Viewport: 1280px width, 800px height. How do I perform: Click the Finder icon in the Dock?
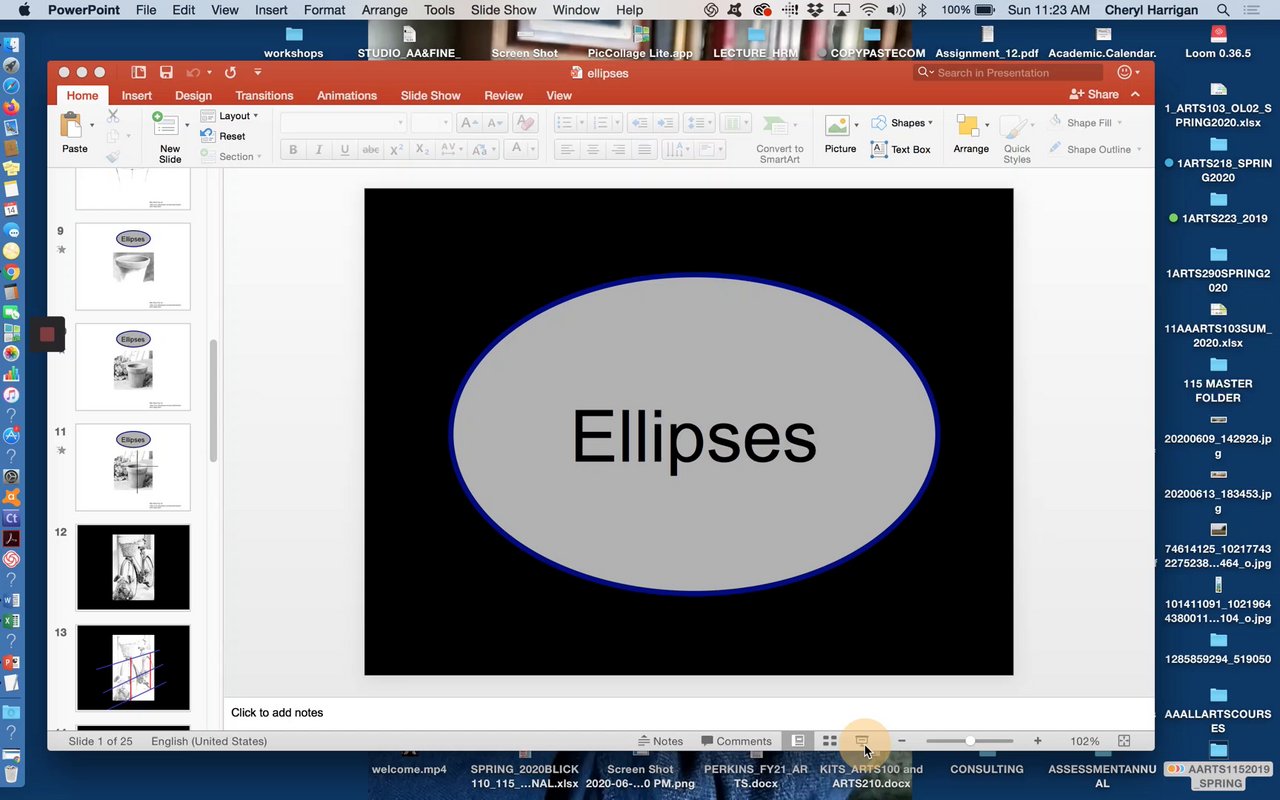point(11,45)
